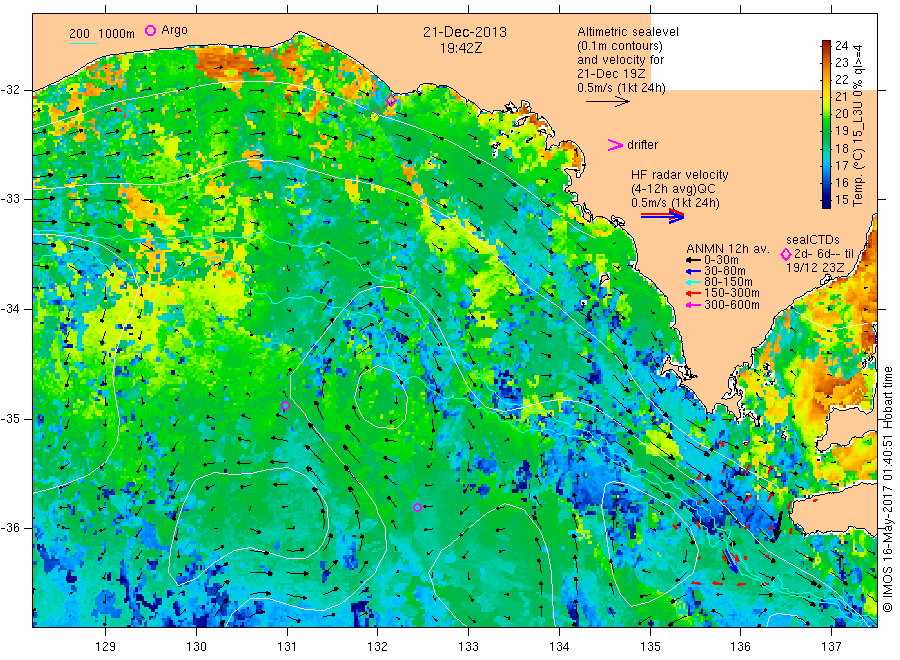This screenshot has height=660, width=900.
Task: Click the '21-Dec-2013' date label
Action: point(465,32)
